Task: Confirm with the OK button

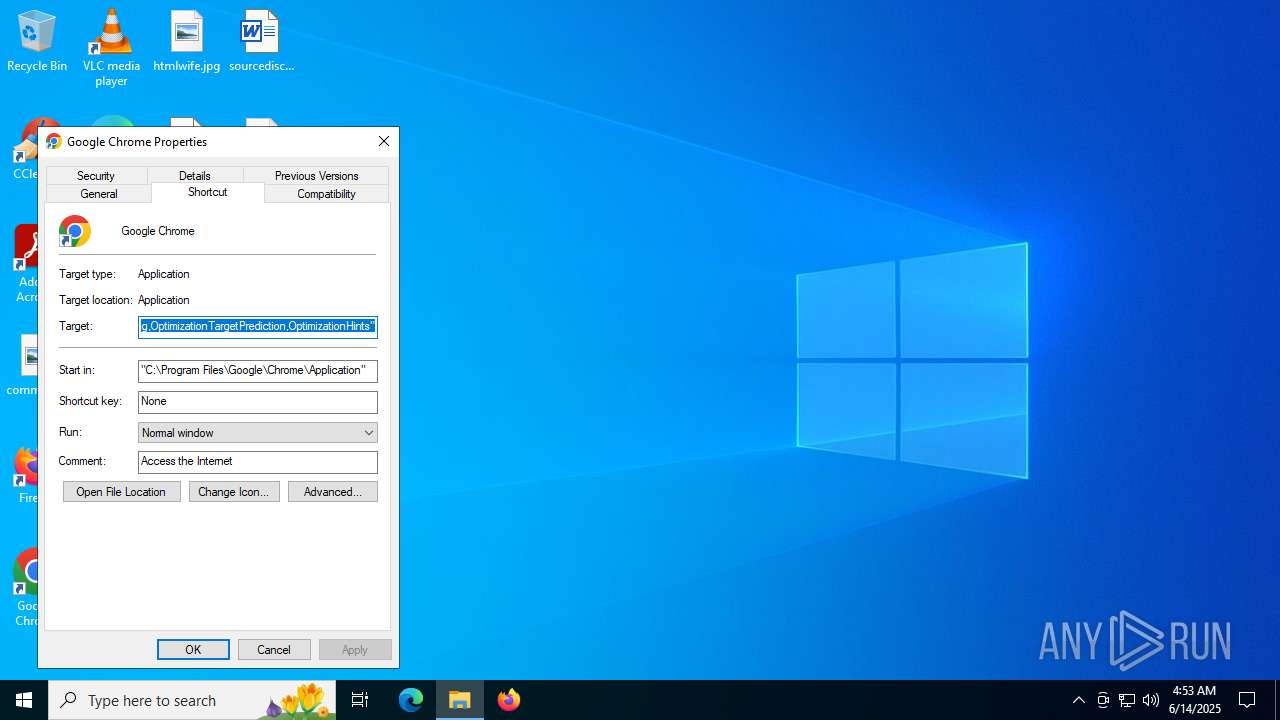Action: [193, 650]
